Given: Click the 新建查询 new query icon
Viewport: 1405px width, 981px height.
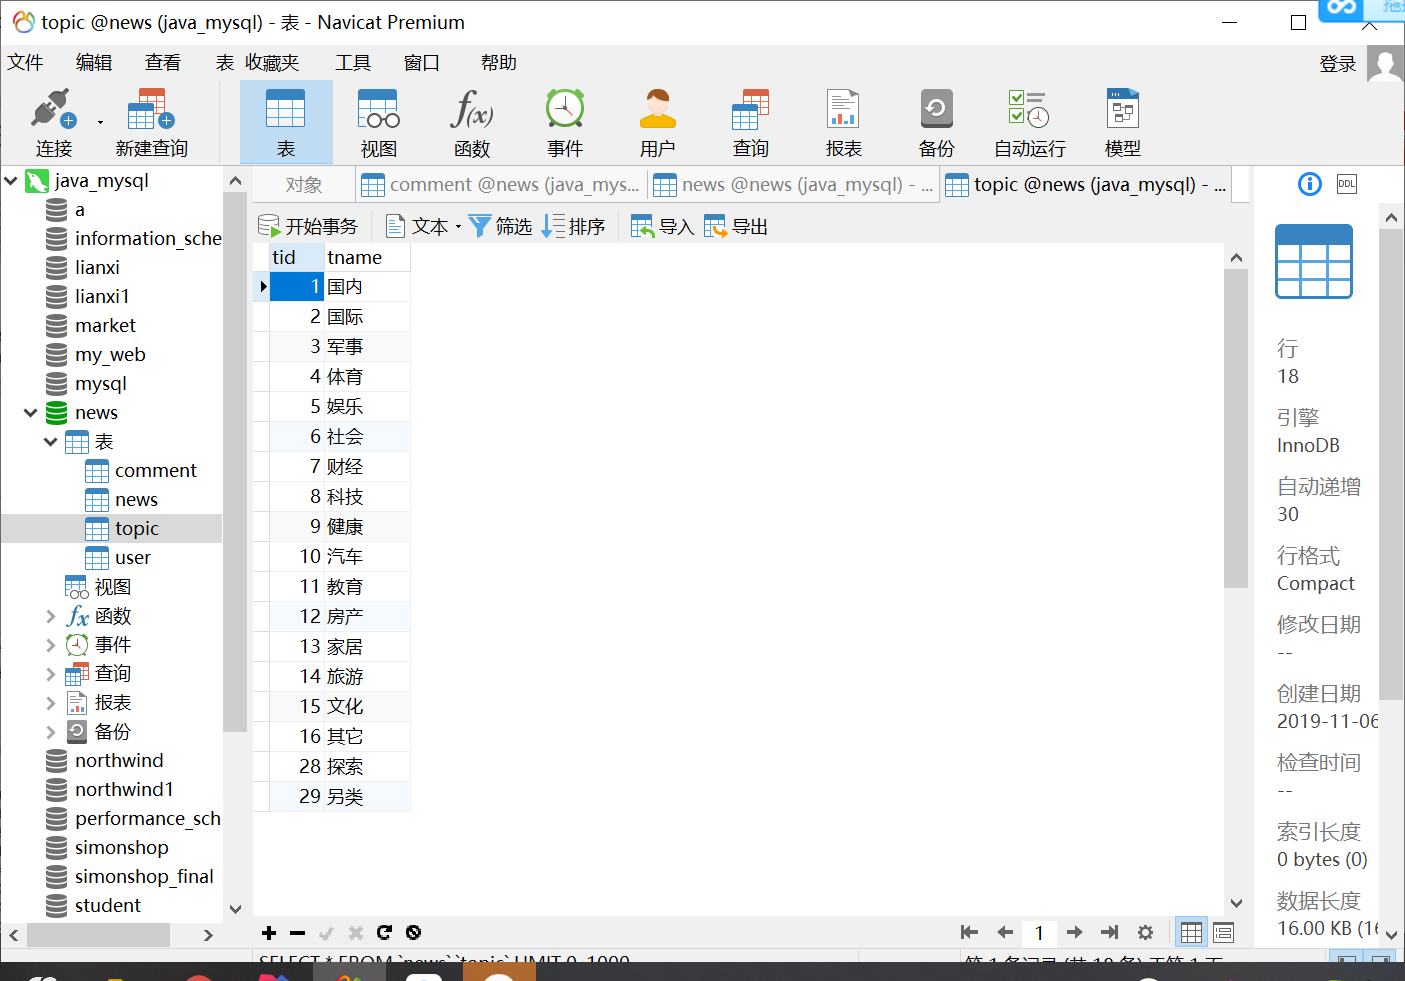Looking at the screenshot, I should 151,123.
